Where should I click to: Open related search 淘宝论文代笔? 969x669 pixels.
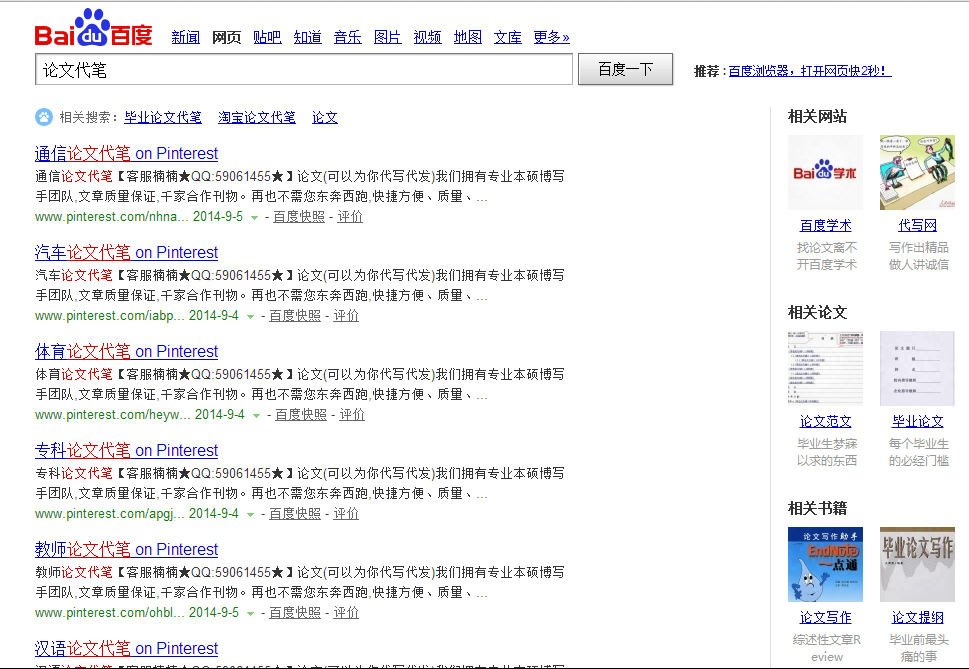[x=256, y=117]
